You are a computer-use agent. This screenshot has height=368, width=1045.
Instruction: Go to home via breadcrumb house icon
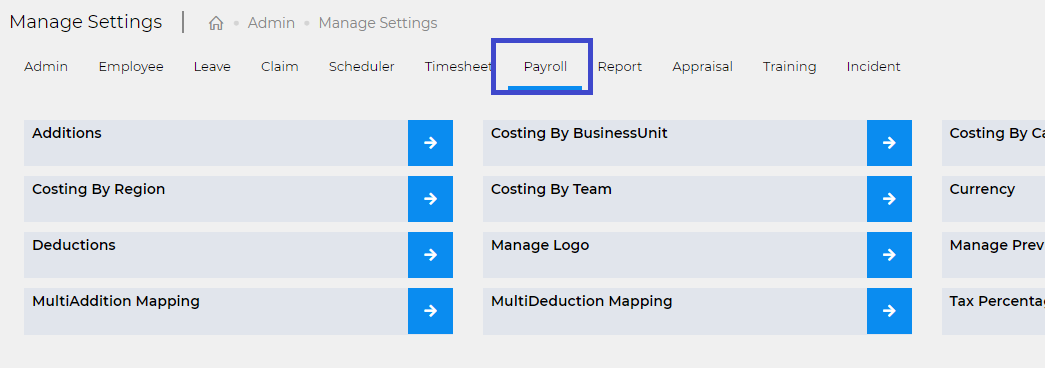click(x=216, y=23)
